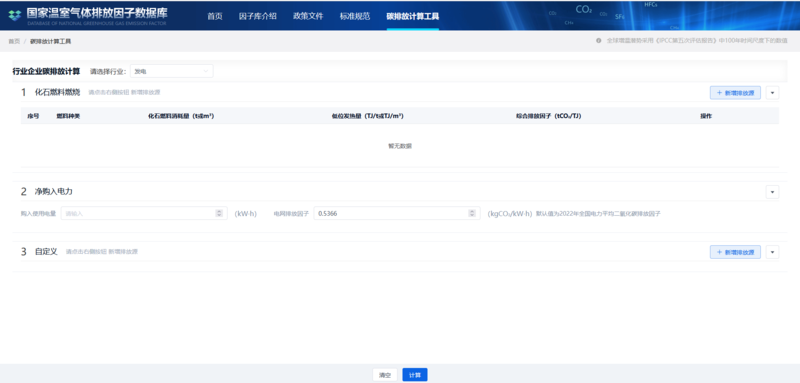Open the 政策文件 navigation tab
Screen dimensions: 800x383
click(x=308, y=16)
